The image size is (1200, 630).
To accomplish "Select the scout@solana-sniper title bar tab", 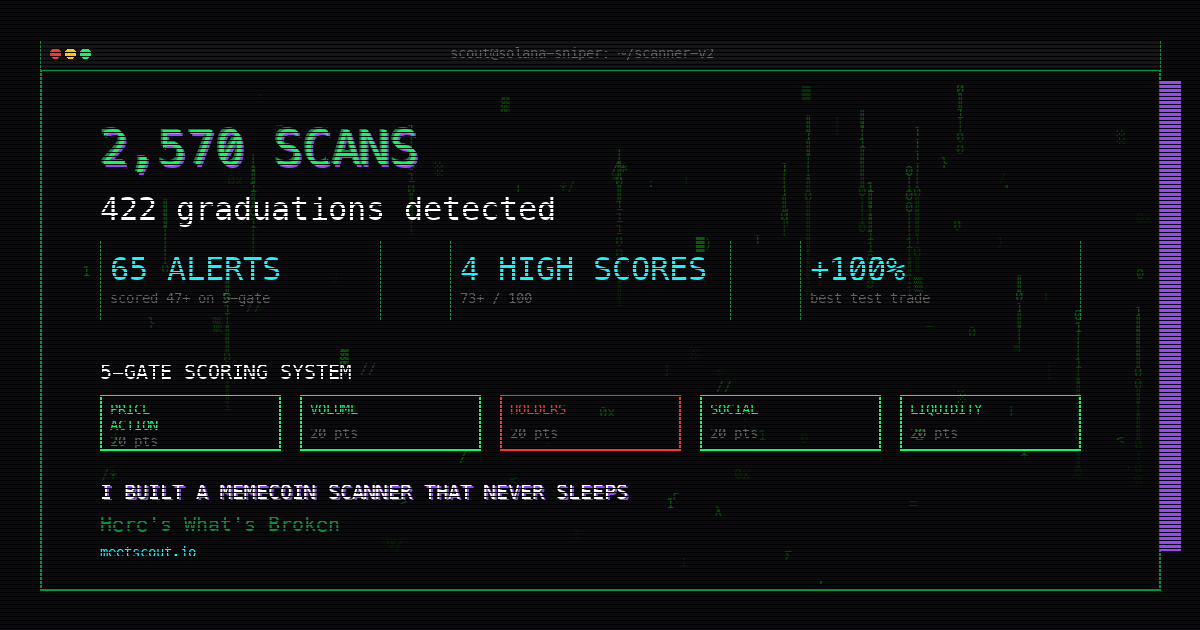I will click(583, 52).
